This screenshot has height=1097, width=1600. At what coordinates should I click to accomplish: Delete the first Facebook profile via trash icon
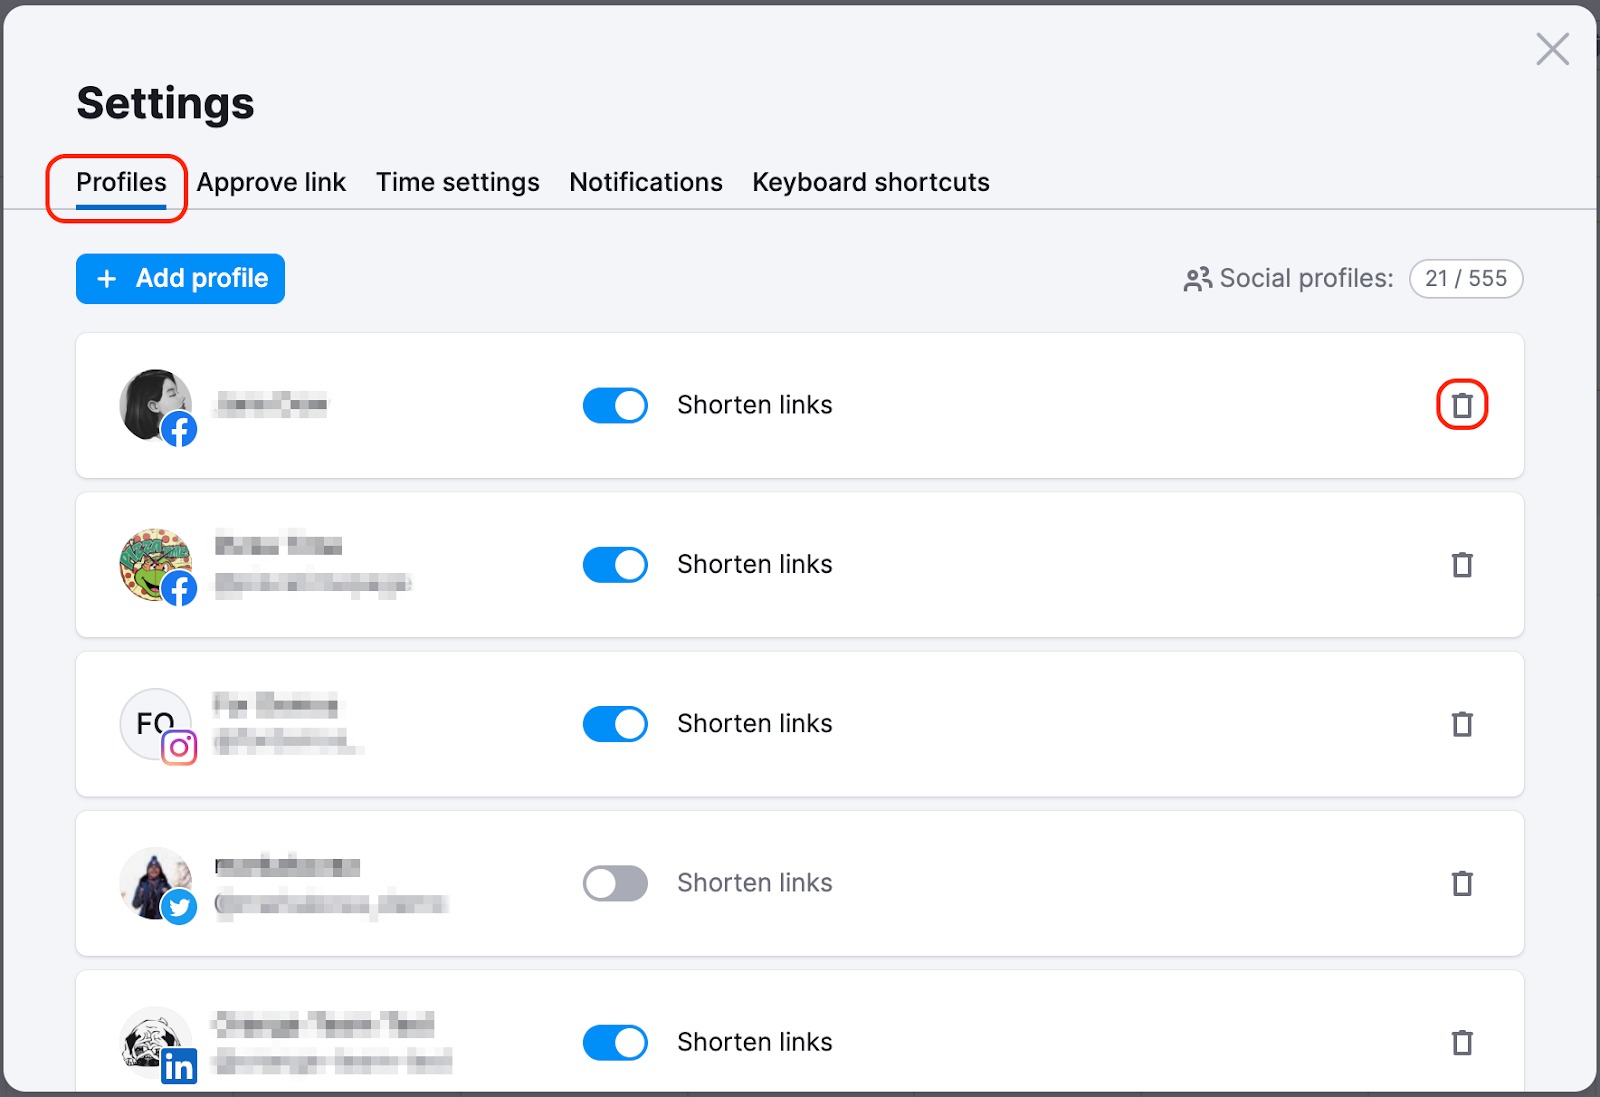(x=1462, y=405)
